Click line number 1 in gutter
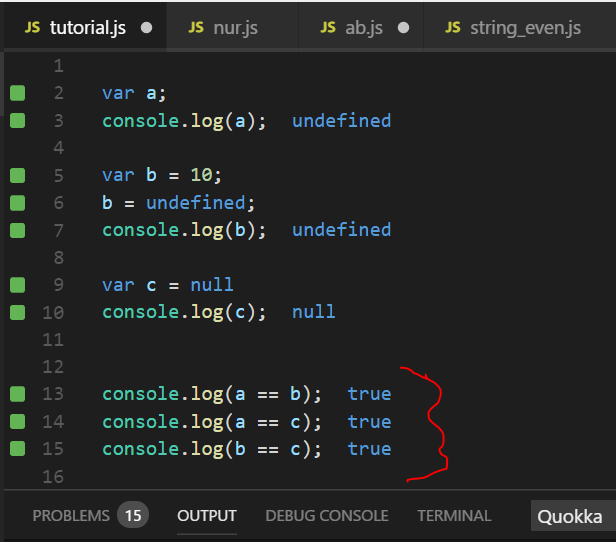Screen dimensions: 616x542 [x=59, y=66]
